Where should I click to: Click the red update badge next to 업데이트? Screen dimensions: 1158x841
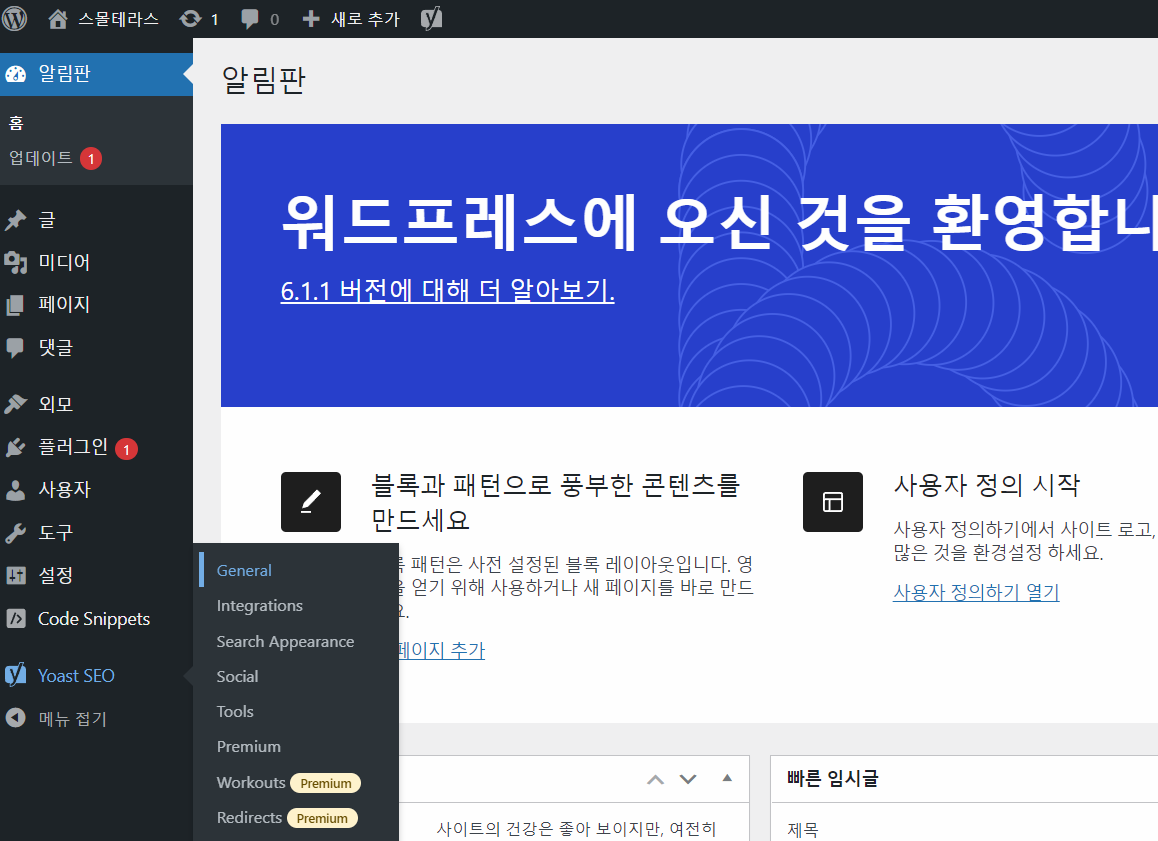[x=91, y=159]
